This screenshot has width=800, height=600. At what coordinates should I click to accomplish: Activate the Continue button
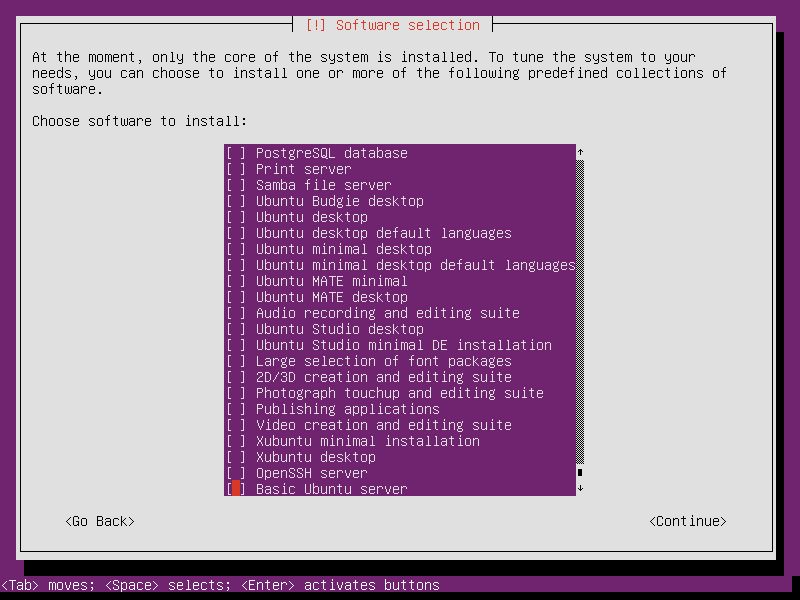click(x=688, y=521)
